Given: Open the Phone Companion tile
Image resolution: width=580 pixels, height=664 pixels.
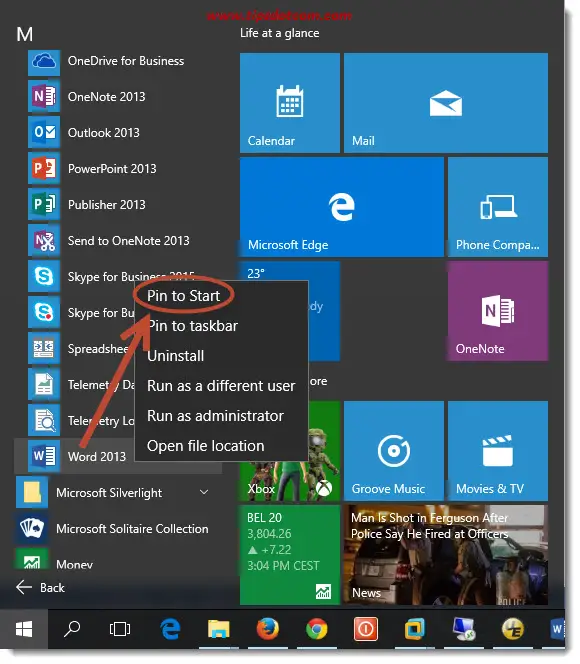Looking at the screenshot, I should point(498,207).
